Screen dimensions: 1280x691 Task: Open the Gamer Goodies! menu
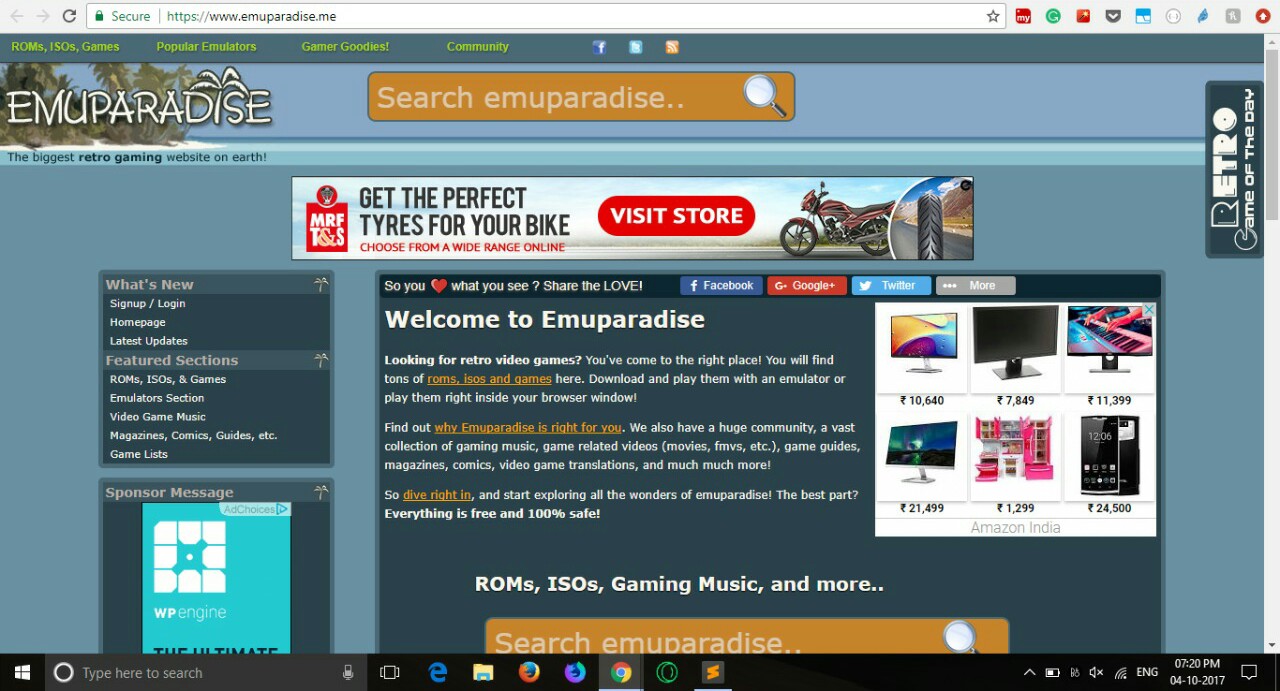[x=345, y=47]
